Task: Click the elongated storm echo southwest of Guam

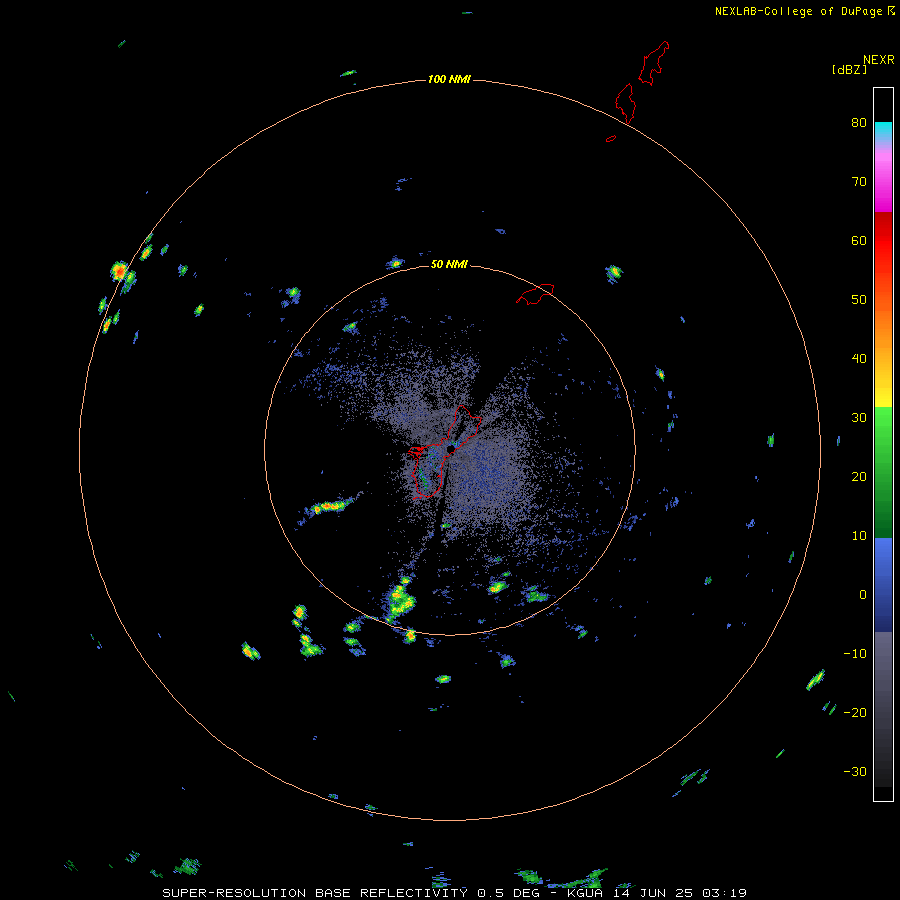Action: [x=330, y=506]
